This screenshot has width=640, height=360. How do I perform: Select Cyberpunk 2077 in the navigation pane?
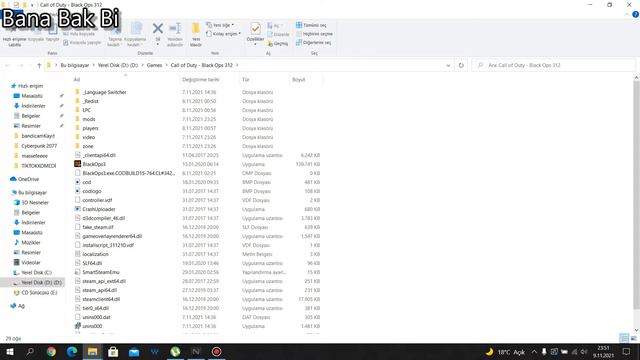click(x=39, y=146)
